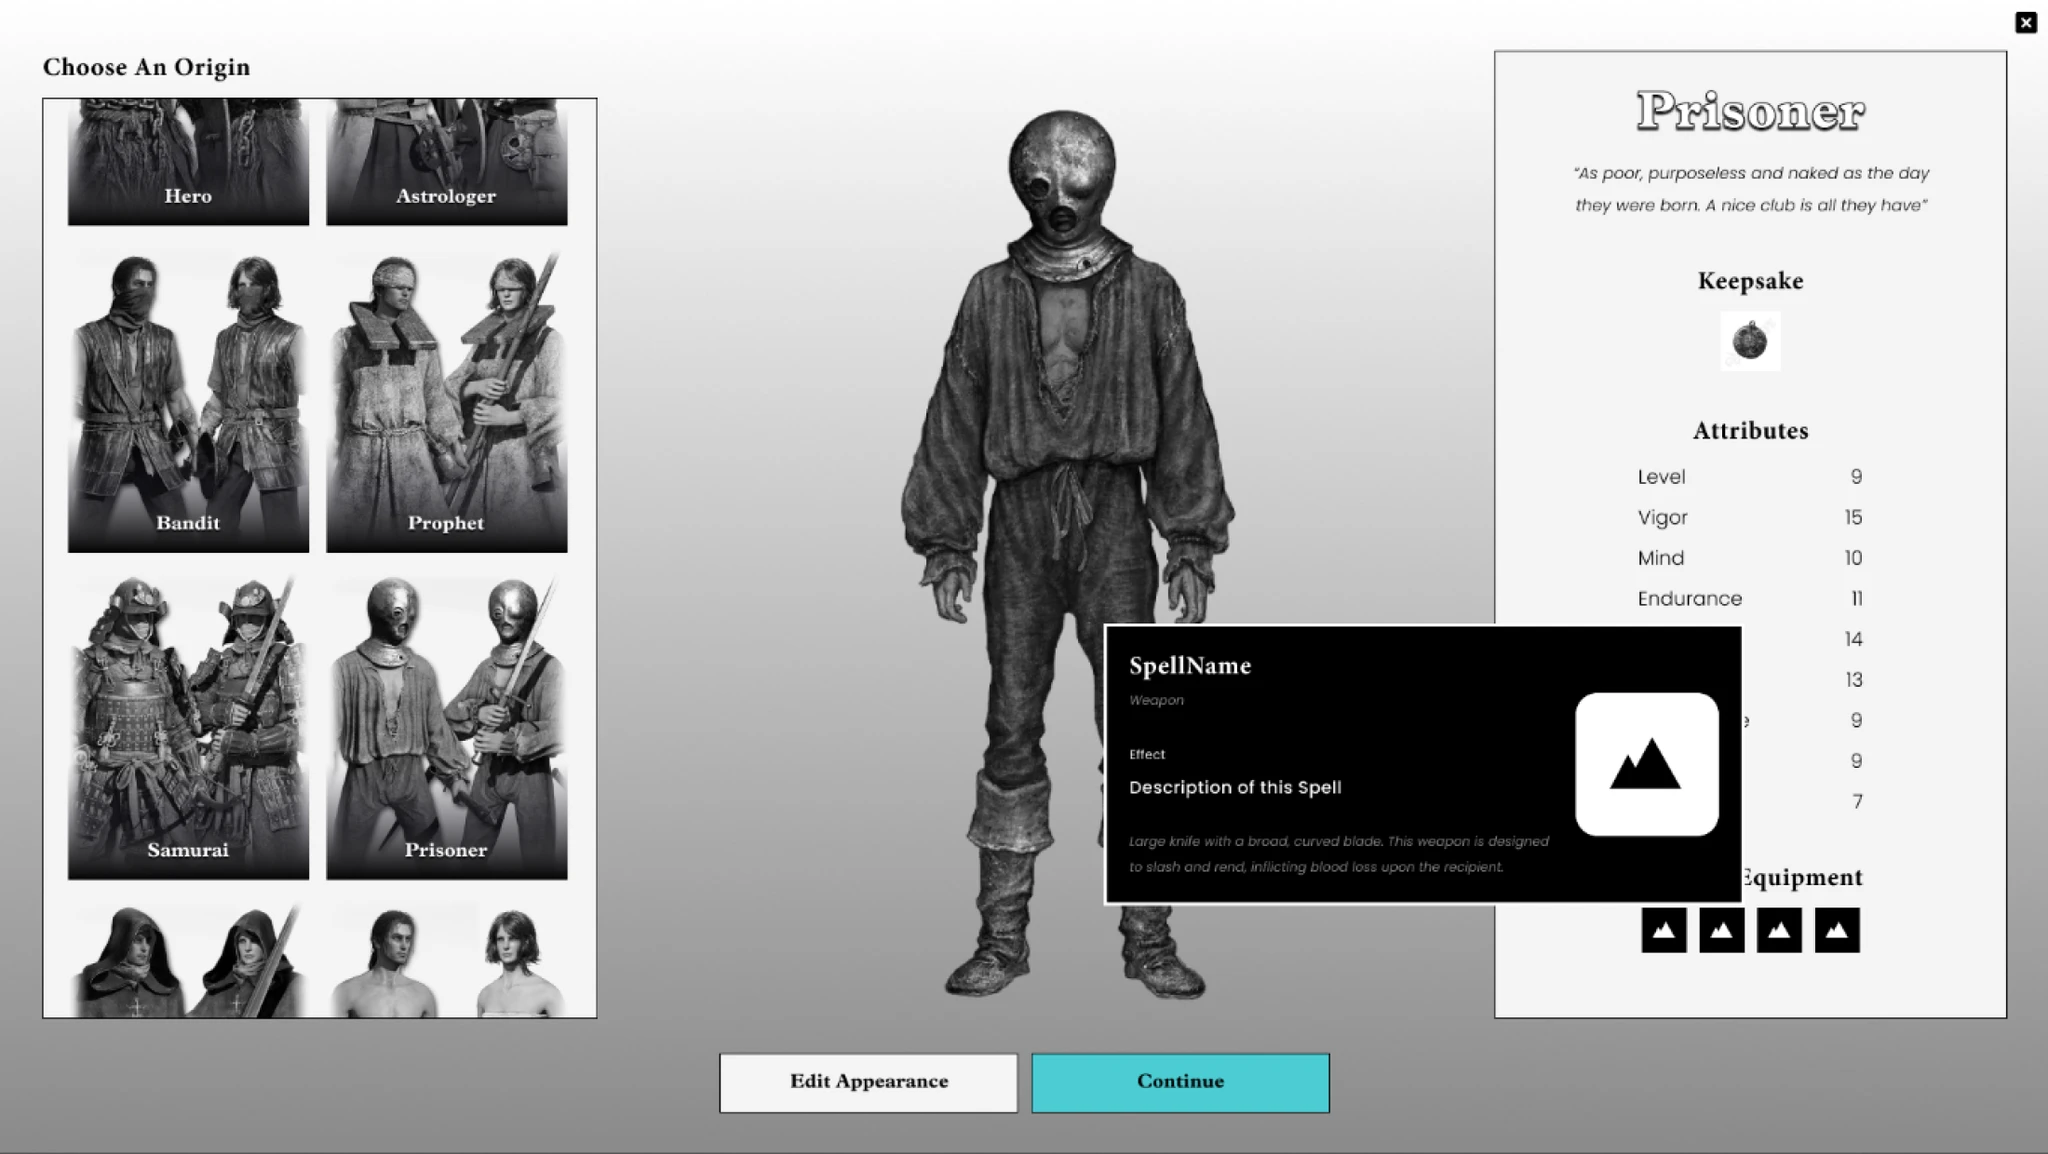
Task: Click the Vigor attribute row
Action: pos(1749,517)
